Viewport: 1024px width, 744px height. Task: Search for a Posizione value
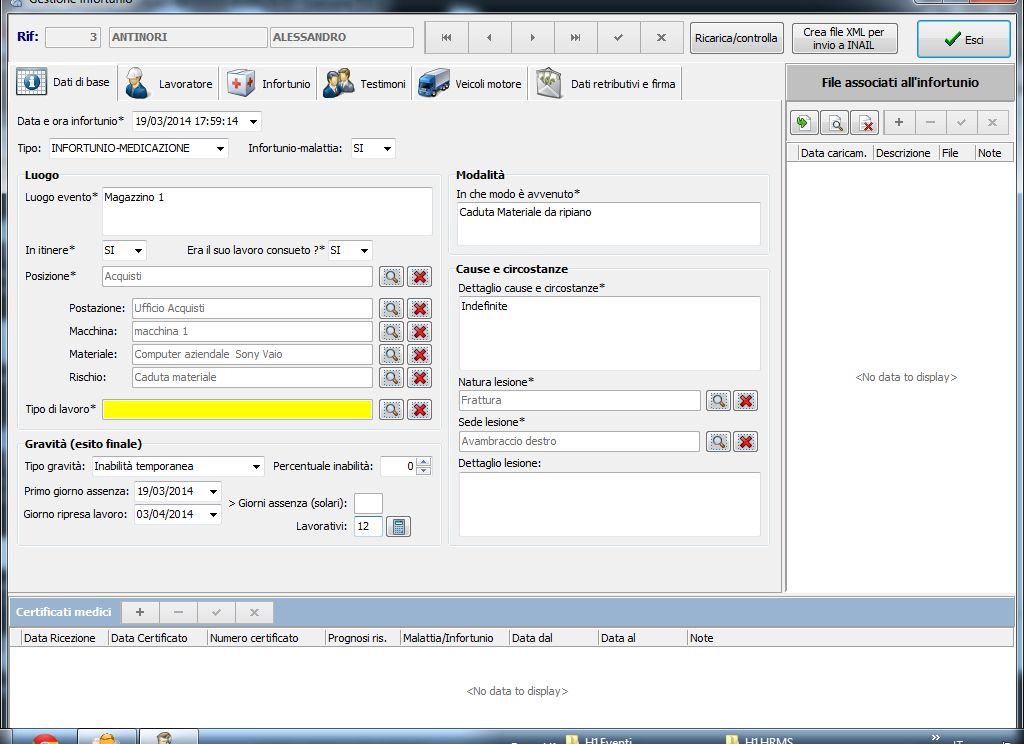click(x=391, y=276)
